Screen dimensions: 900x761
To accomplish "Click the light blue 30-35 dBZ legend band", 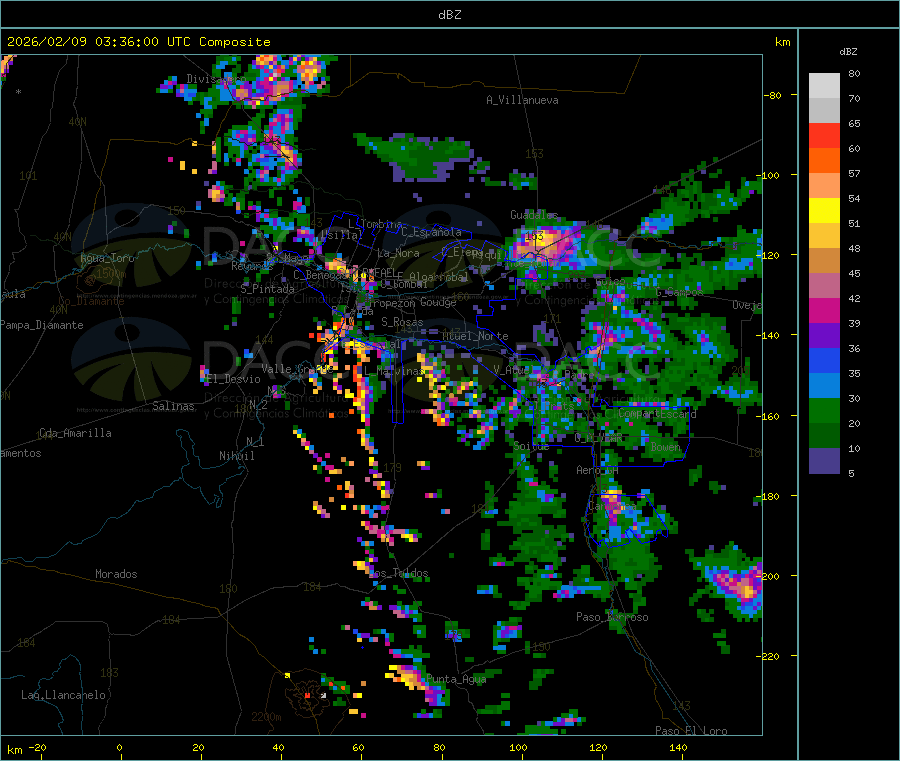I will [x=824, y=386].
